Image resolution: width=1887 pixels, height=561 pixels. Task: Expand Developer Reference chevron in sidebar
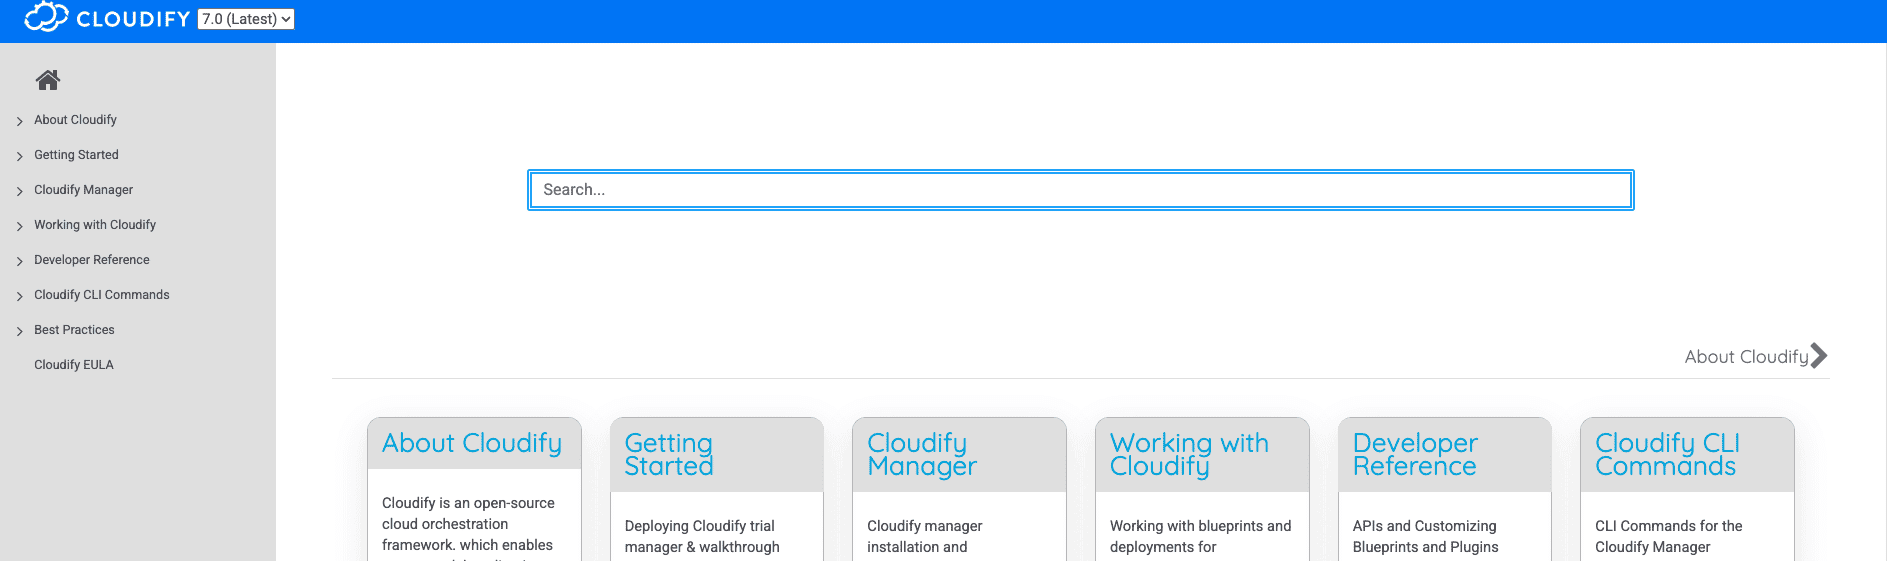(x=20, y=261)
